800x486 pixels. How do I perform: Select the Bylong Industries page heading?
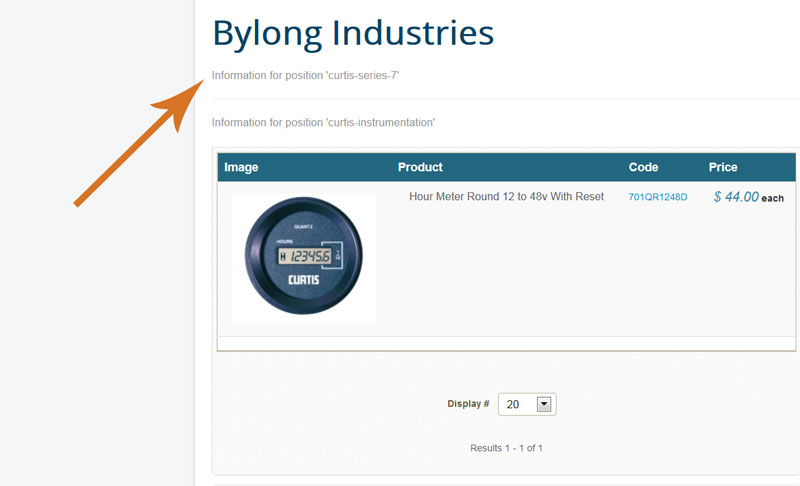coord(353,33)
